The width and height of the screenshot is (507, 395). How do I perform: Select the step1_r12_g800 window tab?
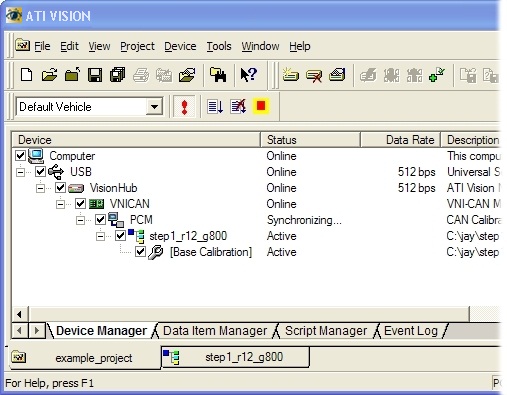[235, 357]
